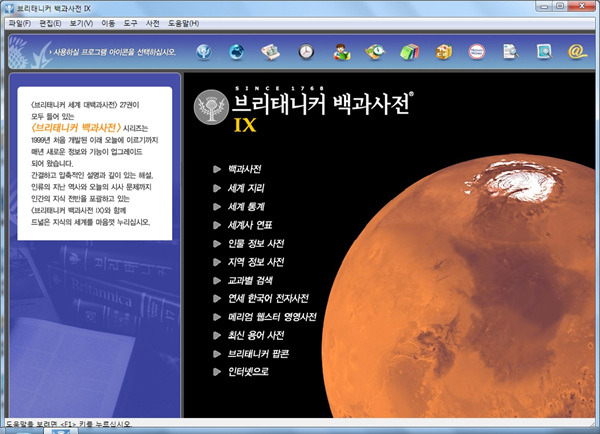Screen dimensions: 600x434
Task: Go to 세계사 연표 entry
Action: tap(250, 225)
